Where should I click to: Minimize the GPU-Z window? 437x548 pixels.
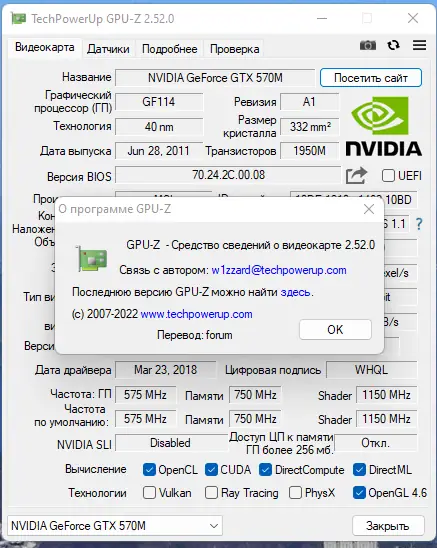322,18
